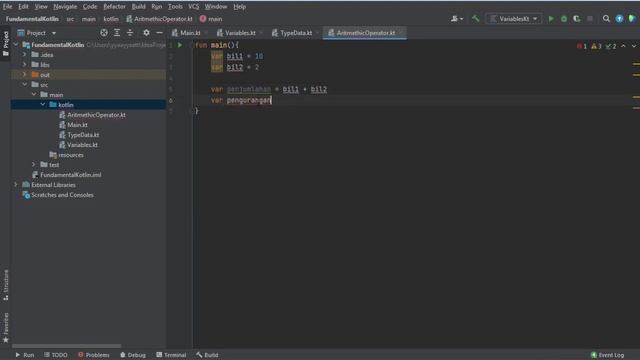Toggle the Project side tab
Image resolution: width=640 pixels, height=360 pixels.
point(5,44)
